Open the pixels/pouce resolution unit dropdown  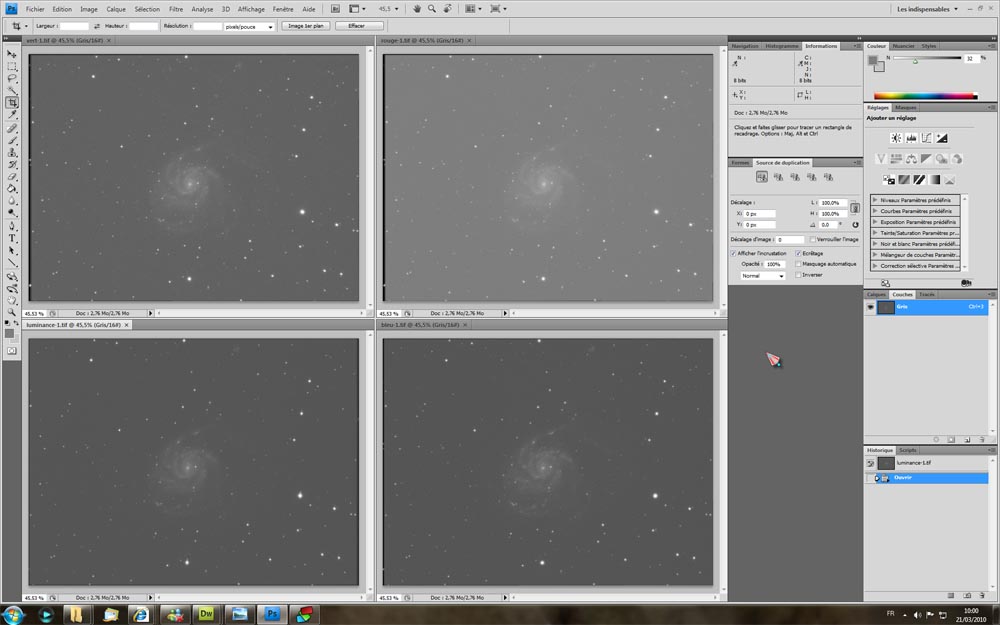click(250, 26)
